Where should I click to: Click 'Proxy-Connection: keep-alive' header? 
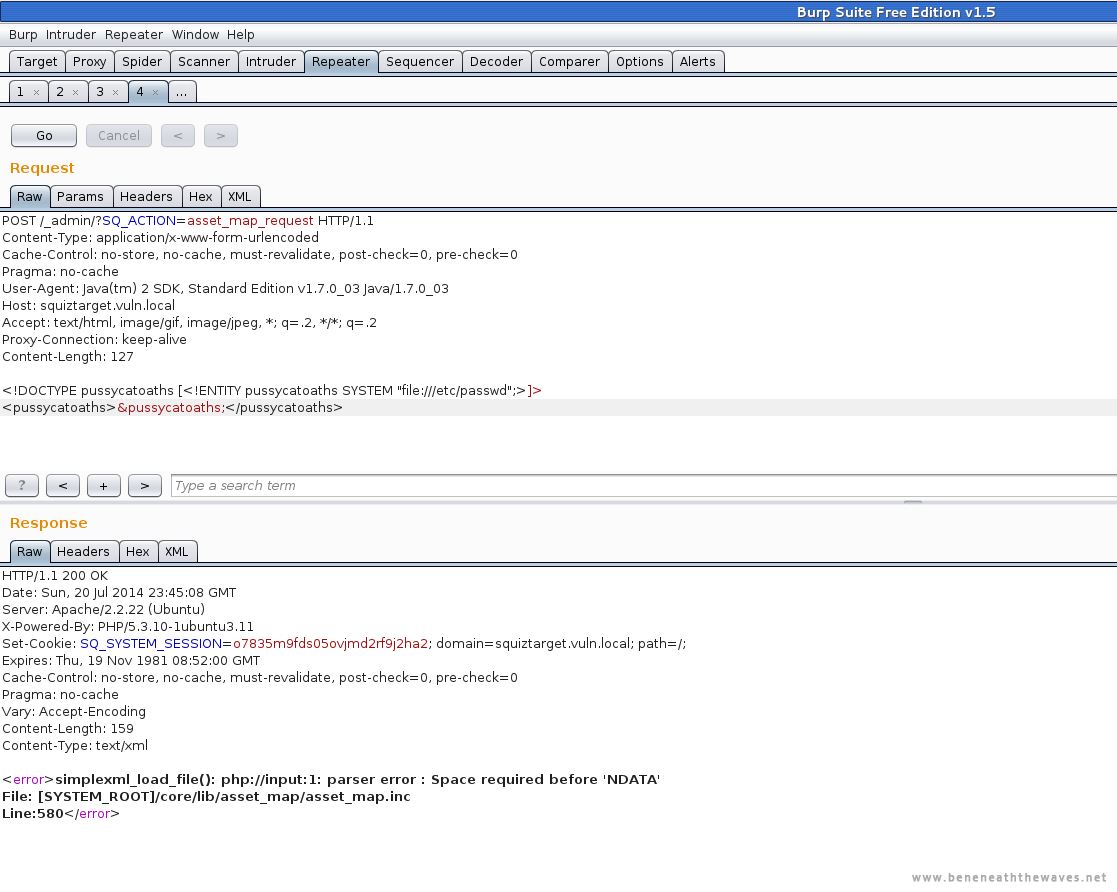[x=94, y=340]
